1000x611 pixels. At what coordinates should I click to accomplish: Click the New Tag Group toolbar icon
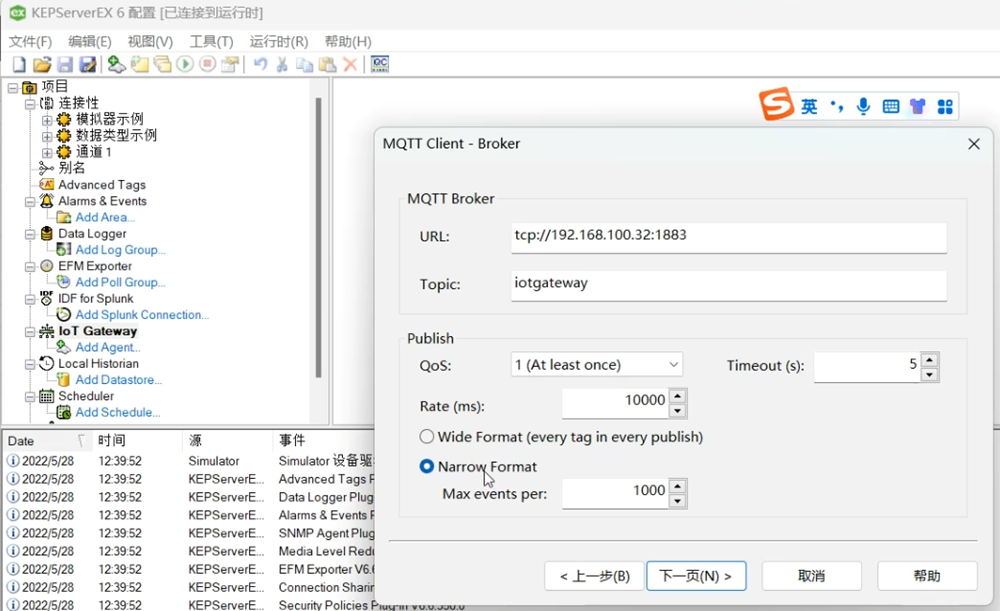coord(163,64)
